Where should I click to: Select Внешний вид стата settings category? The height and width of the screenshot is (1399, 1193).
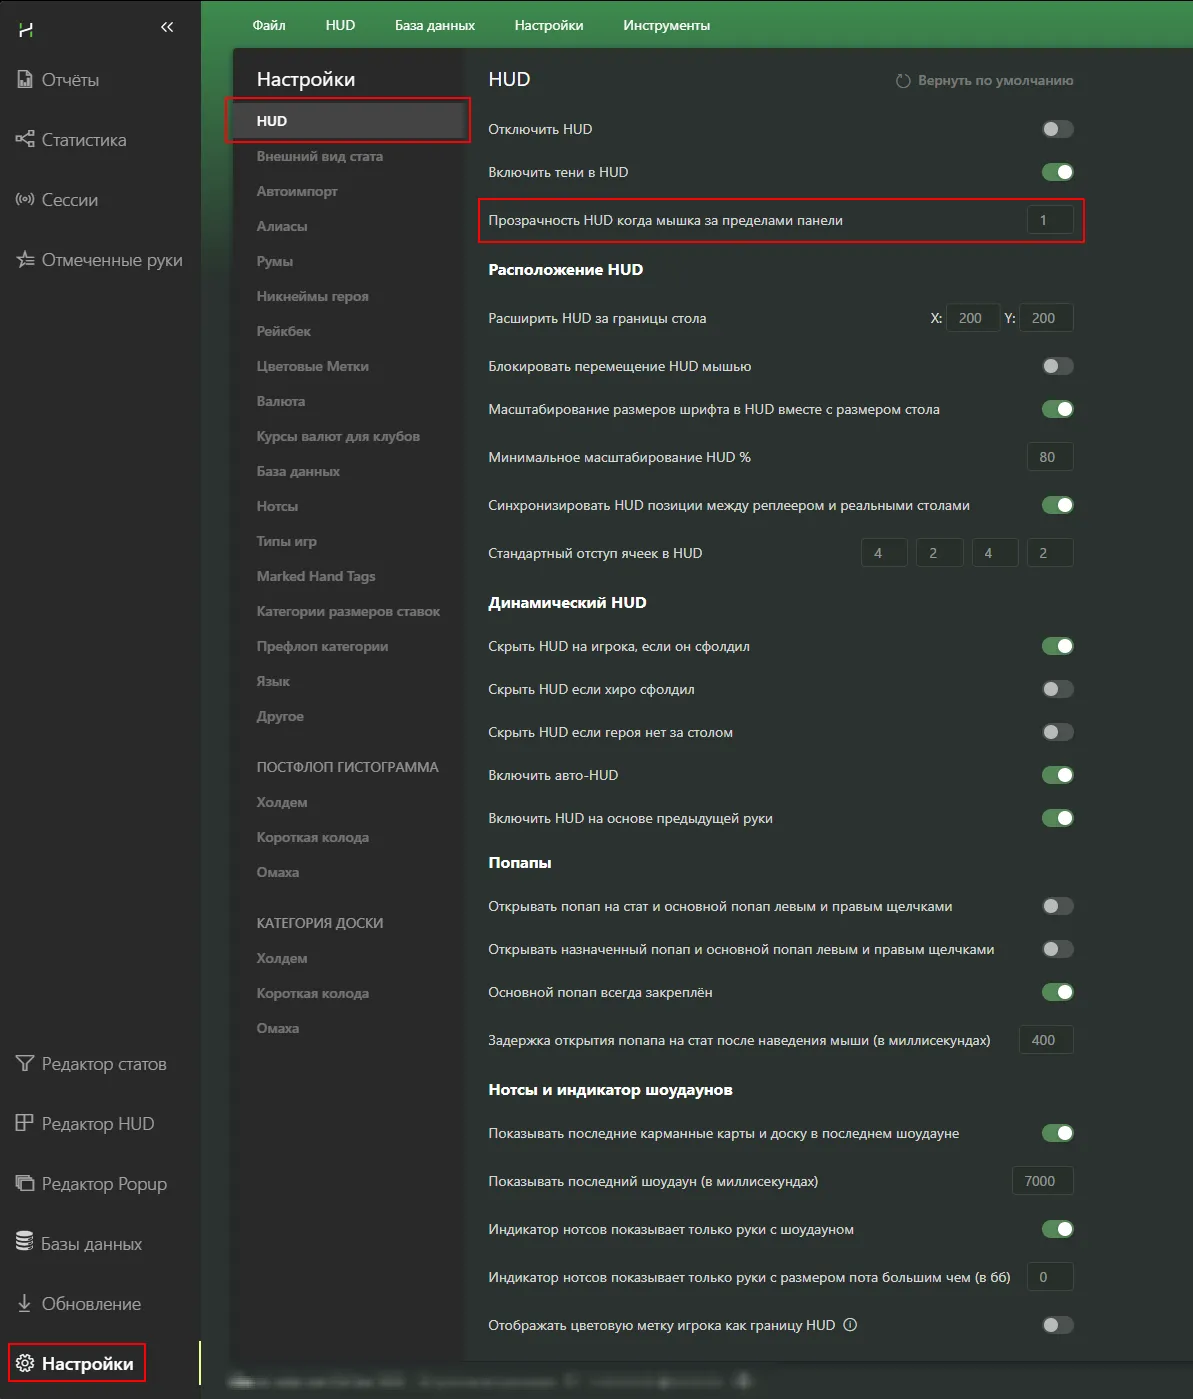(319, 156)
